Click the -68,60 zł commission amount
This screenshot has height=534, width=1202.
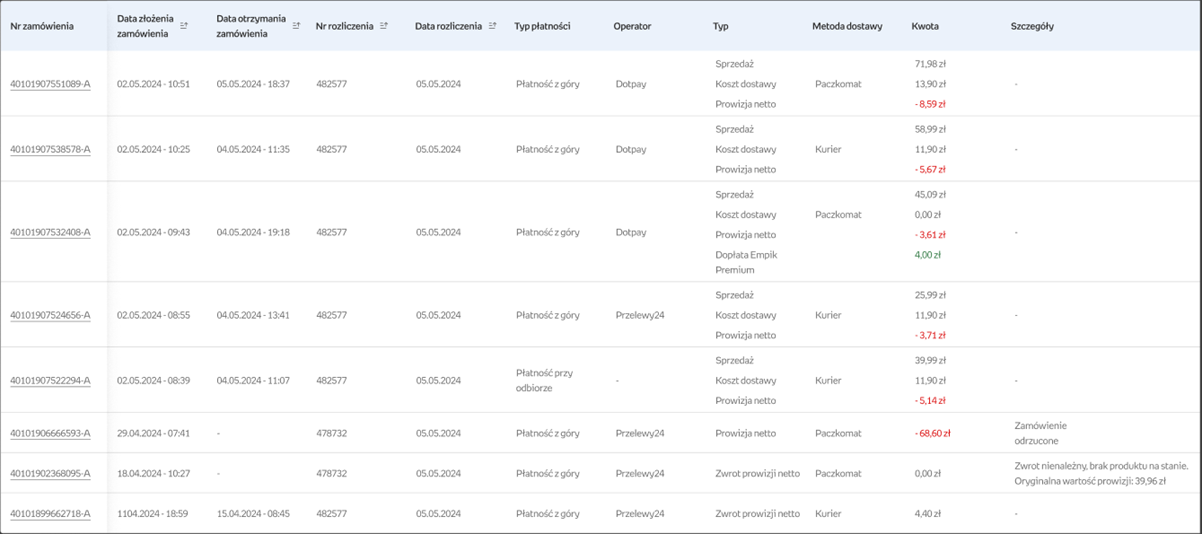(932, 433)
